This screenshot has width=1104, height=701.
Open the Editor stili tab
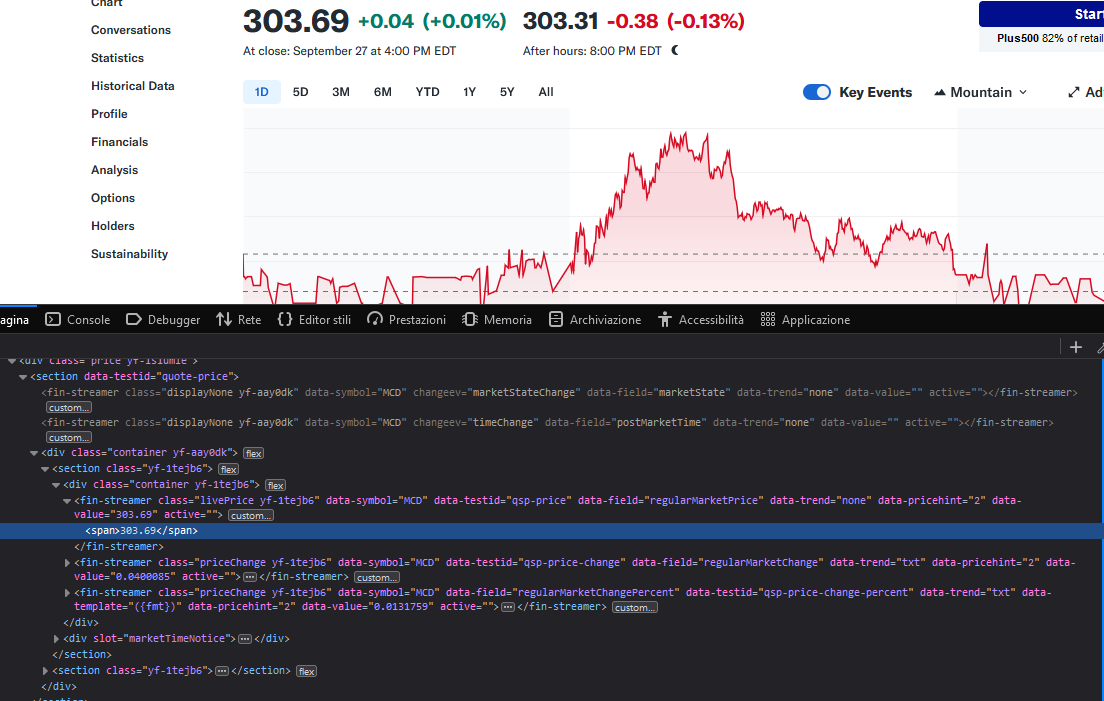[x=314, y=320]
